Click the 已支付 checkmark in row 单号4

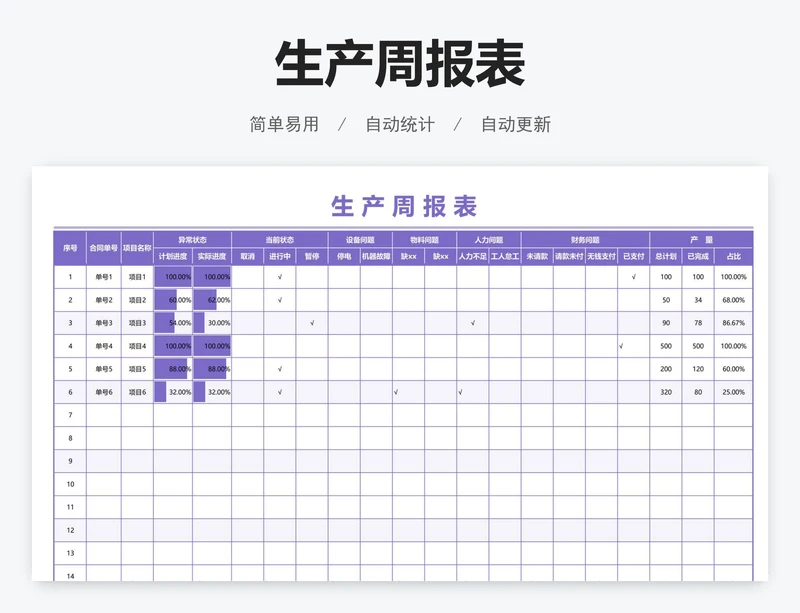pos(621,346)
